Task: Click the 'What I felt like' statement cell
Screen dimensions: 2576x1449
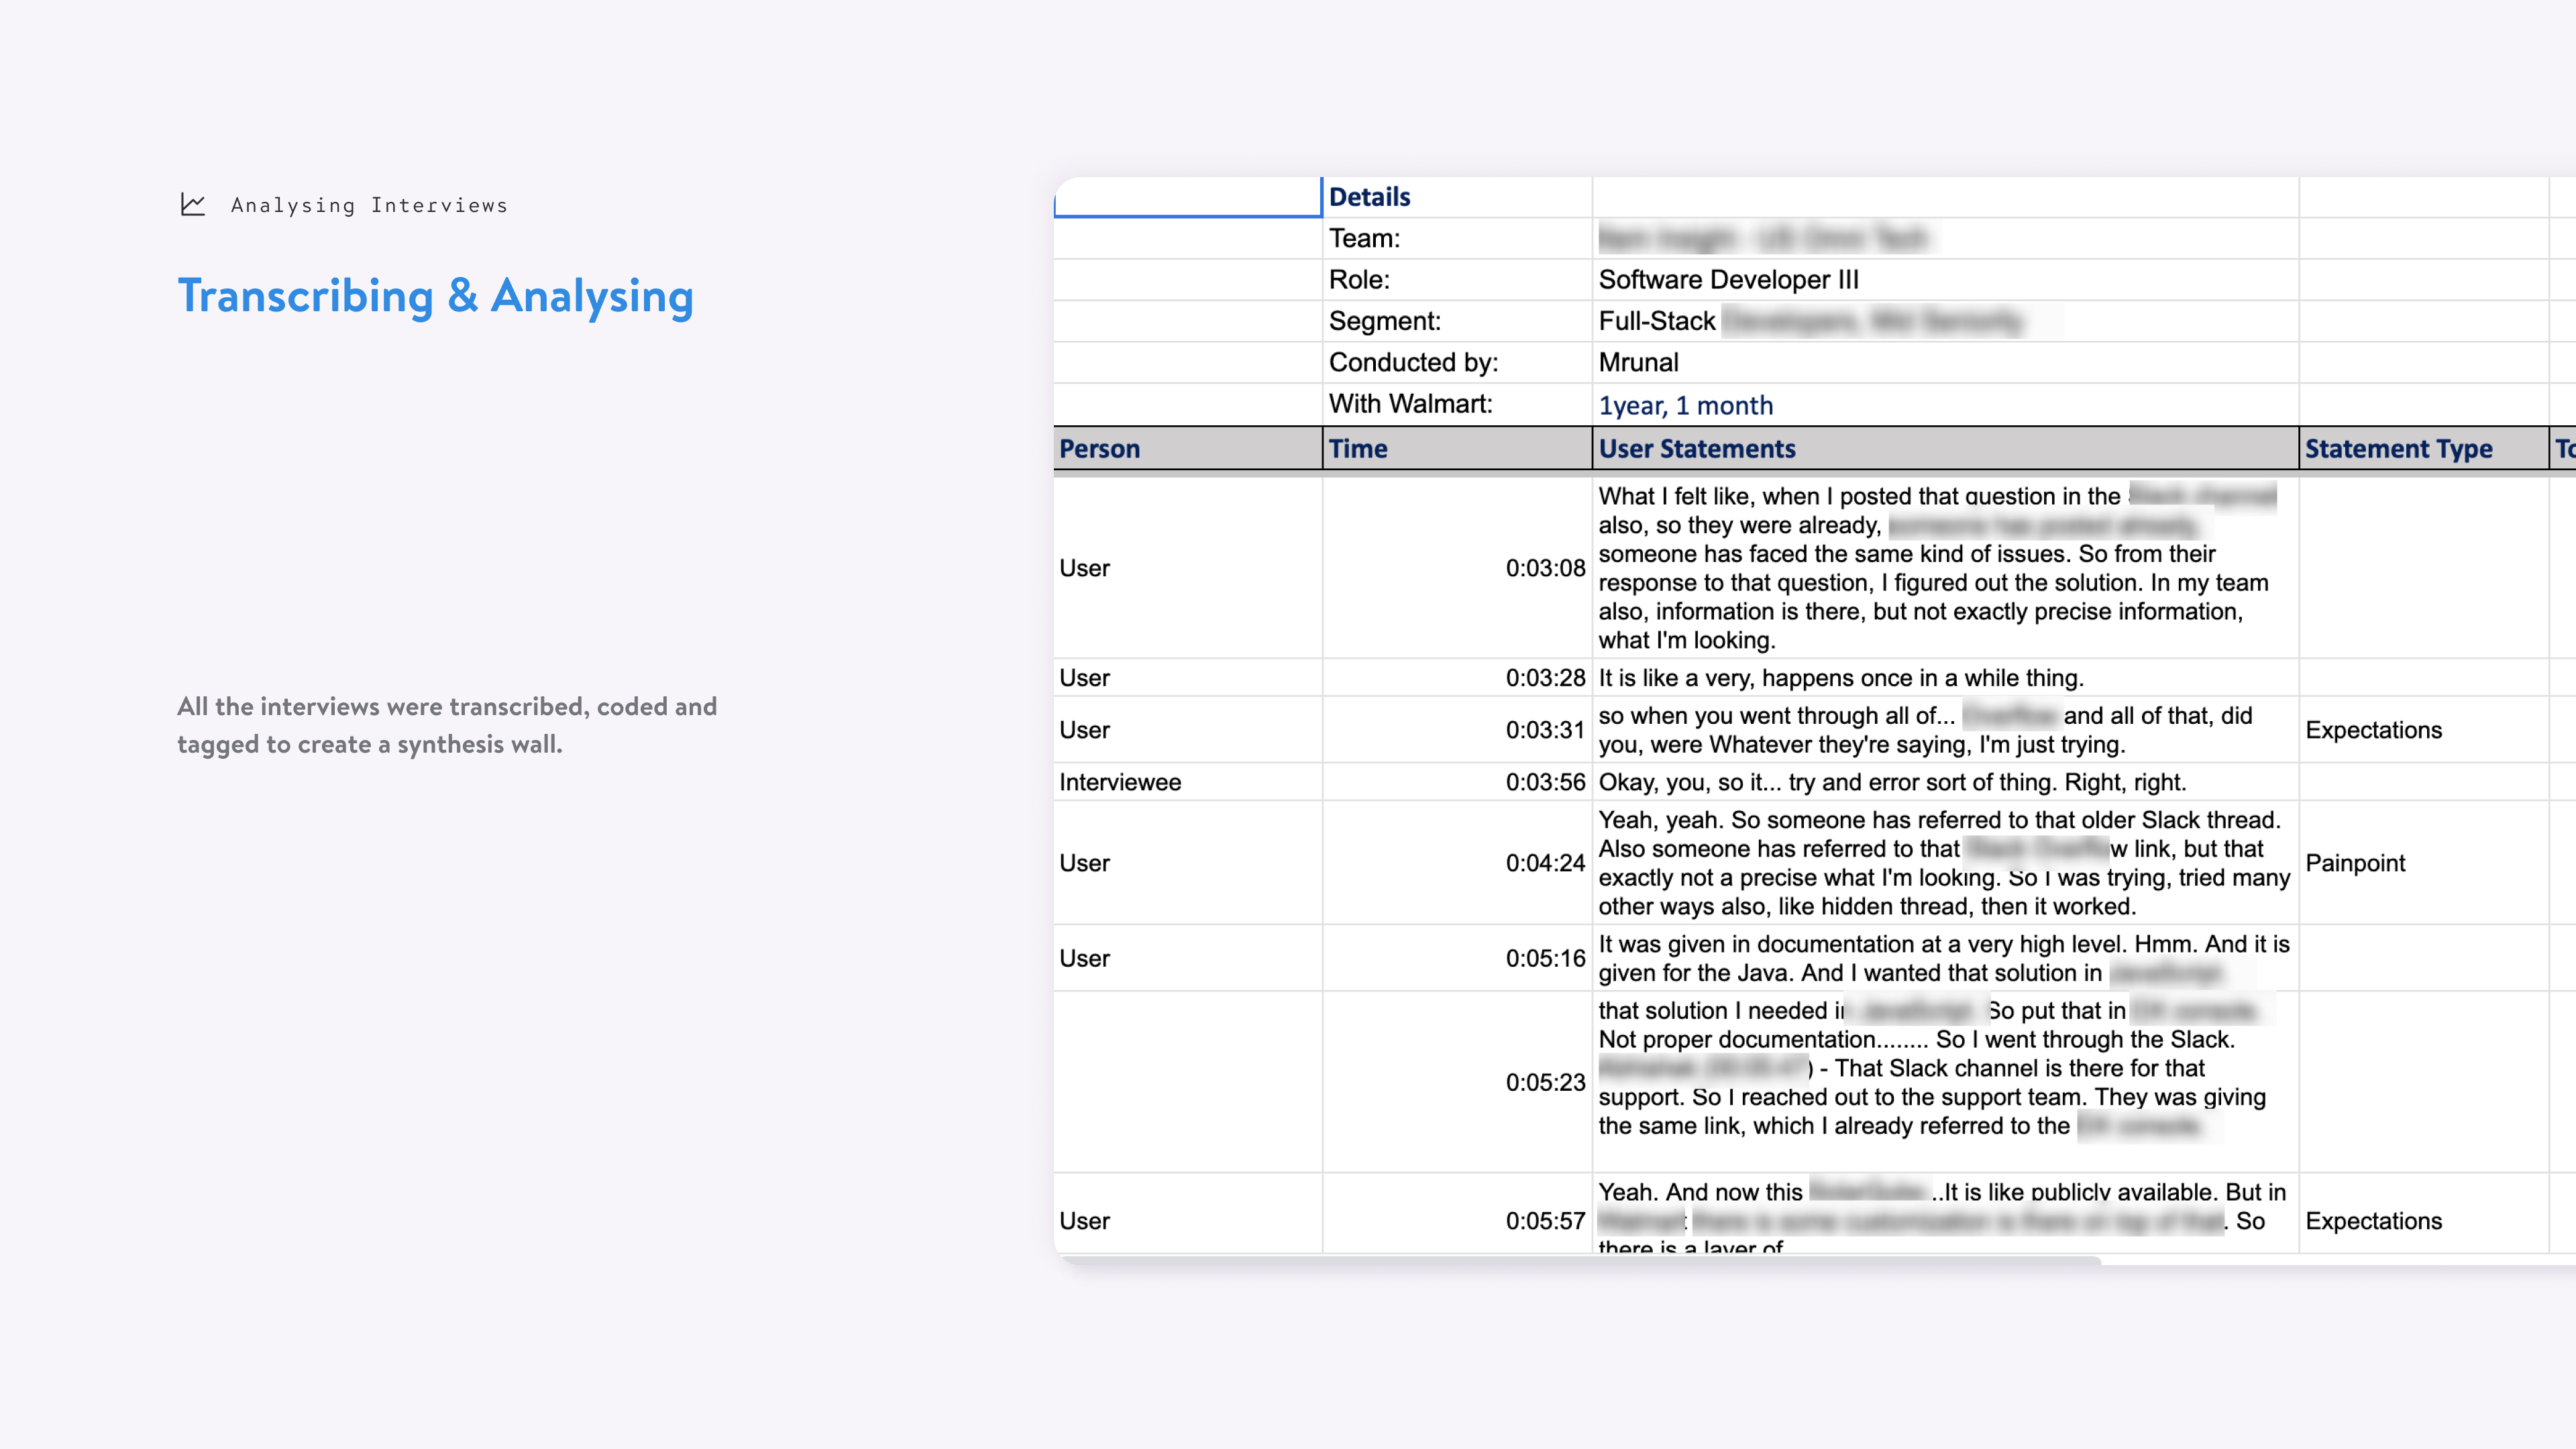Action: 1945,568
